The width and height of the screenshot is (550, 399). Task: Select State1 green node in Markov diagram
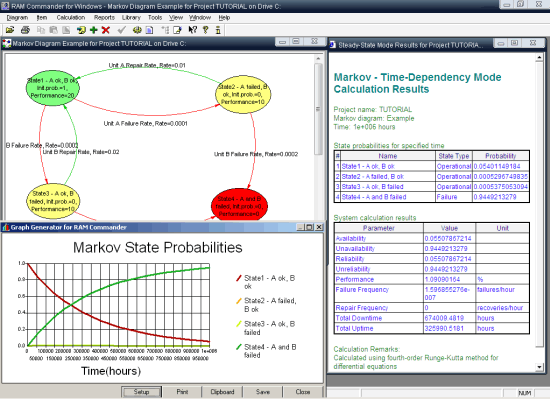point(53,88)
